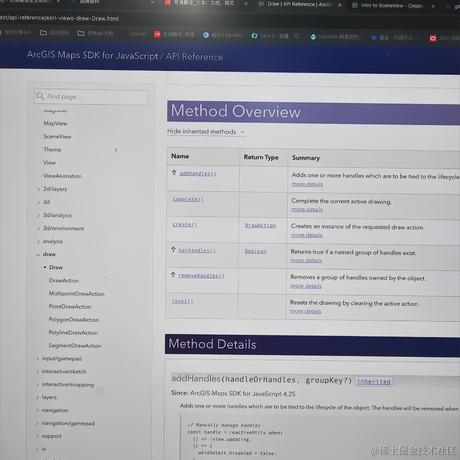The height and width of the screenshot is (460, 460).
Task: Click more details under Complete the current drawing
Action: point(307,209)
